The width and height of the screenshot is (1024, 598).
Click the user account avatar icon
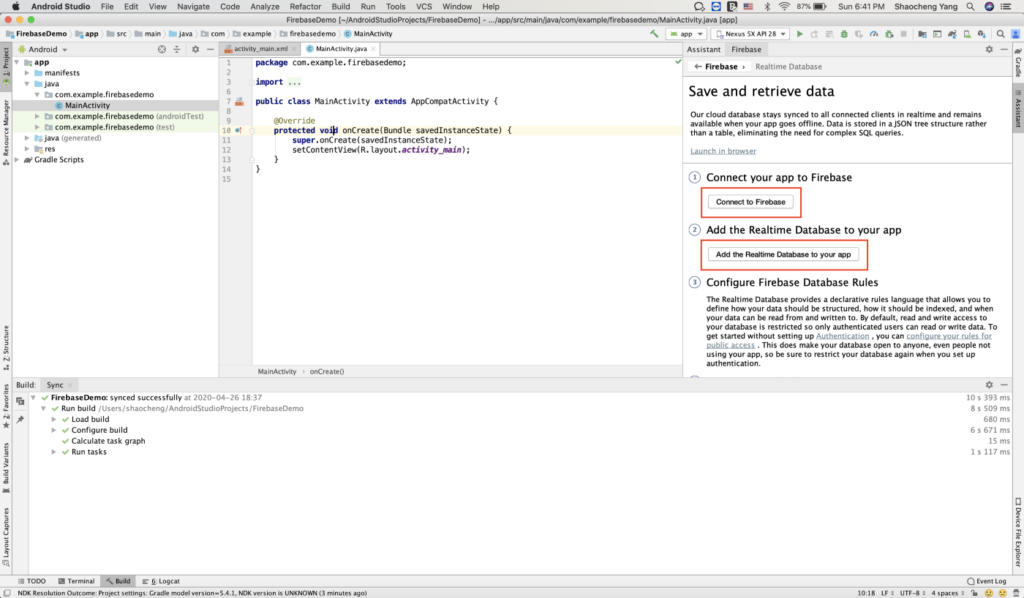1016,34
